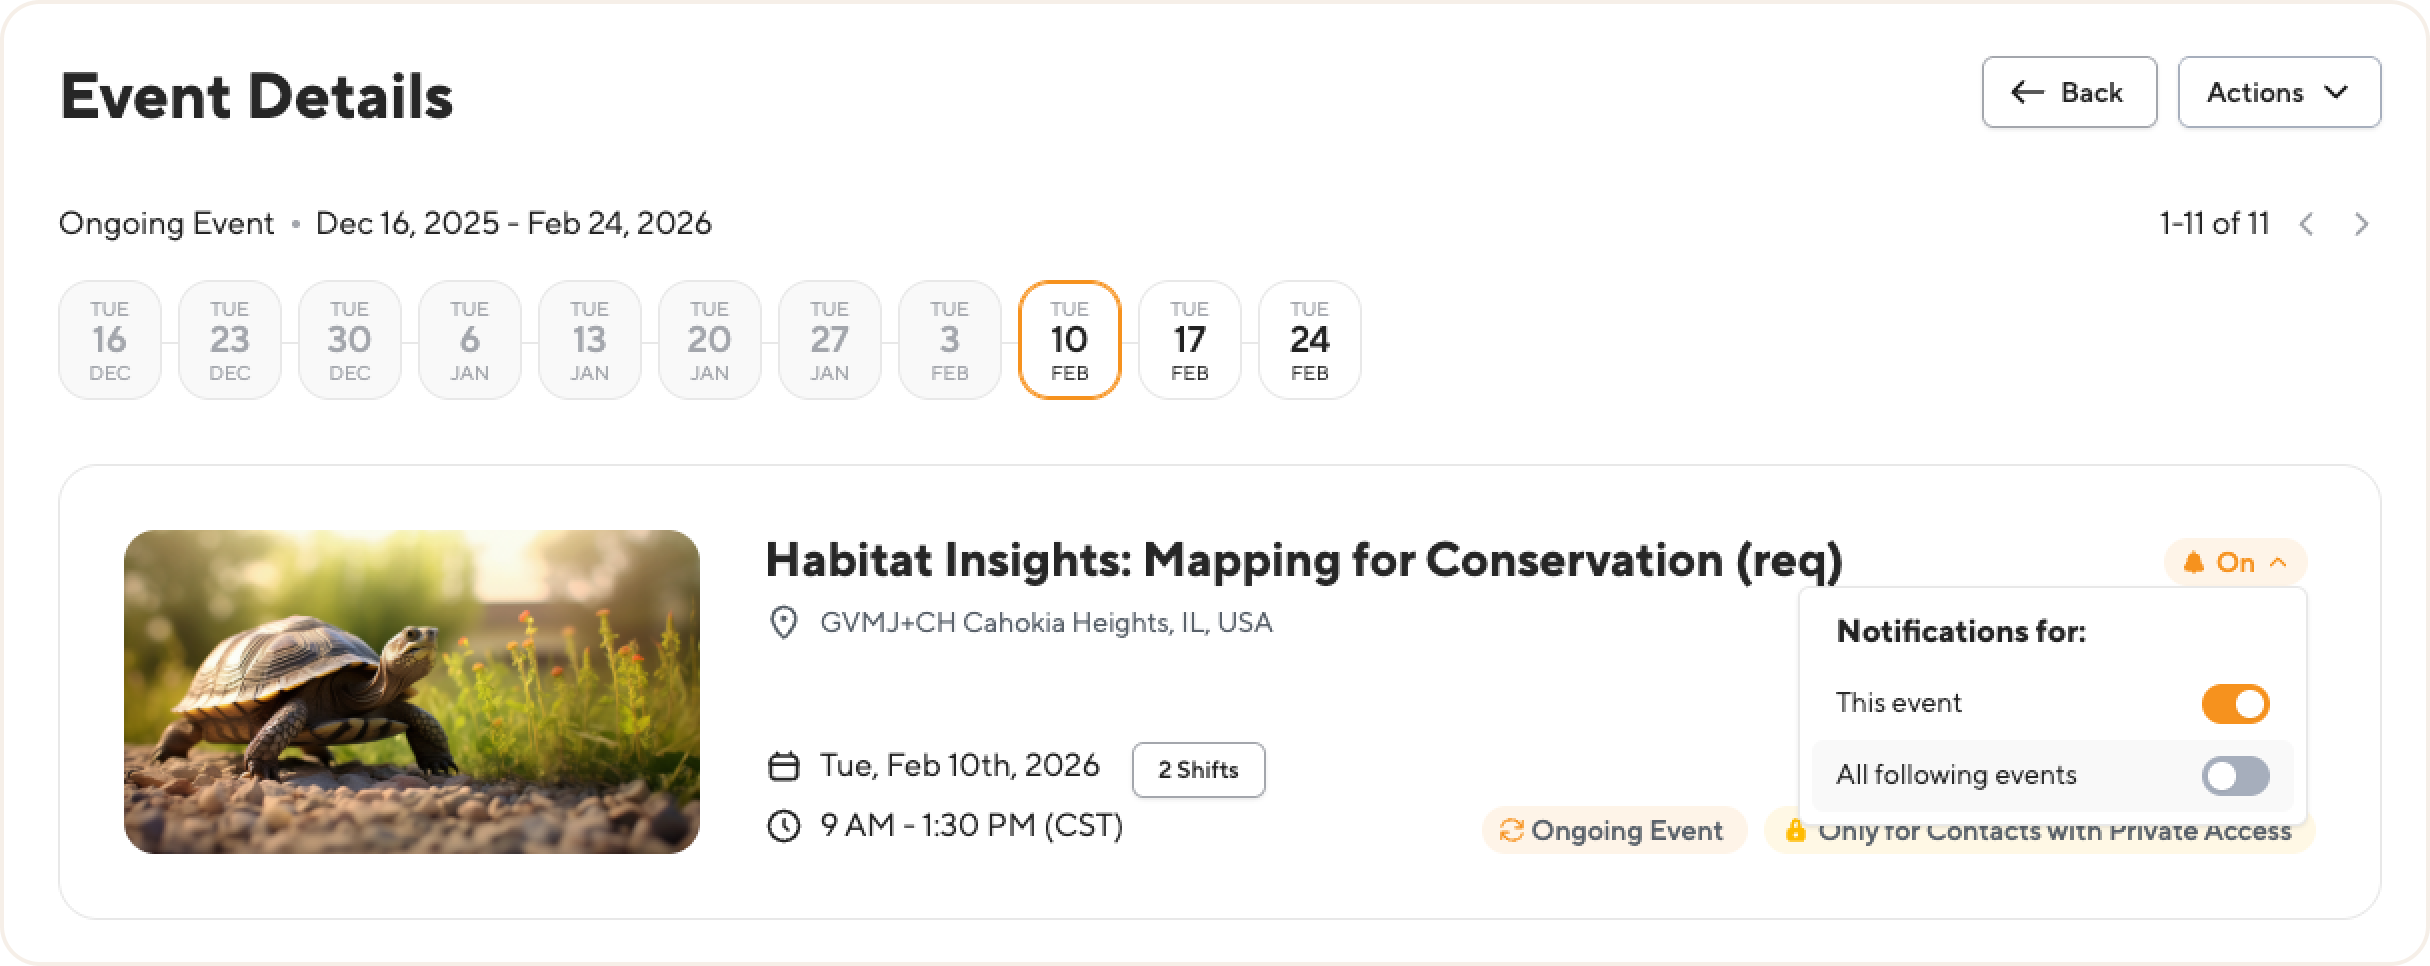Enable notifications for All following events
Screen dimensions: 2430x966
click(x=2235, y=776)
